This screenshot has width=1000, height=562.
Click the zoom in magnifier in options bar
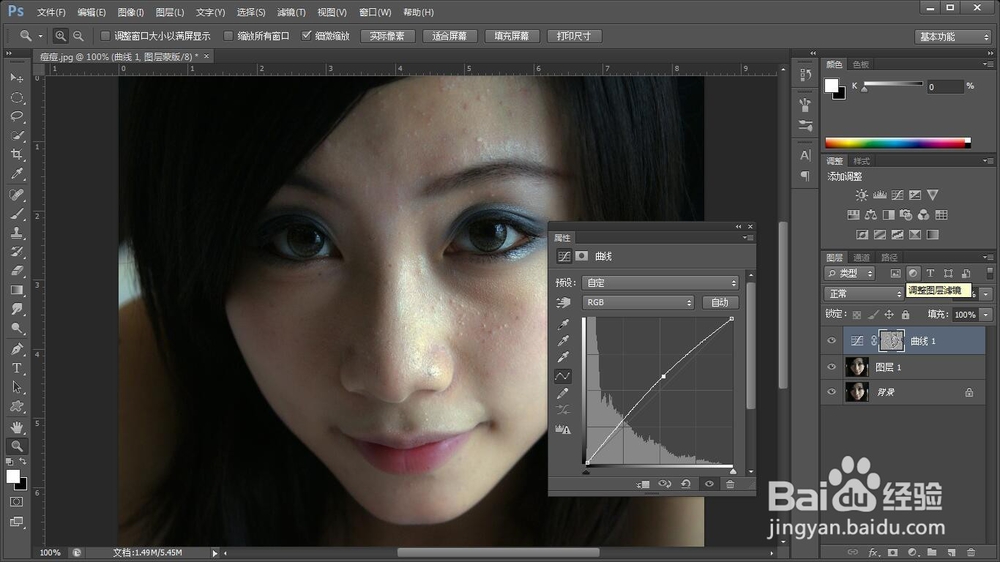[x=60, y=36]
